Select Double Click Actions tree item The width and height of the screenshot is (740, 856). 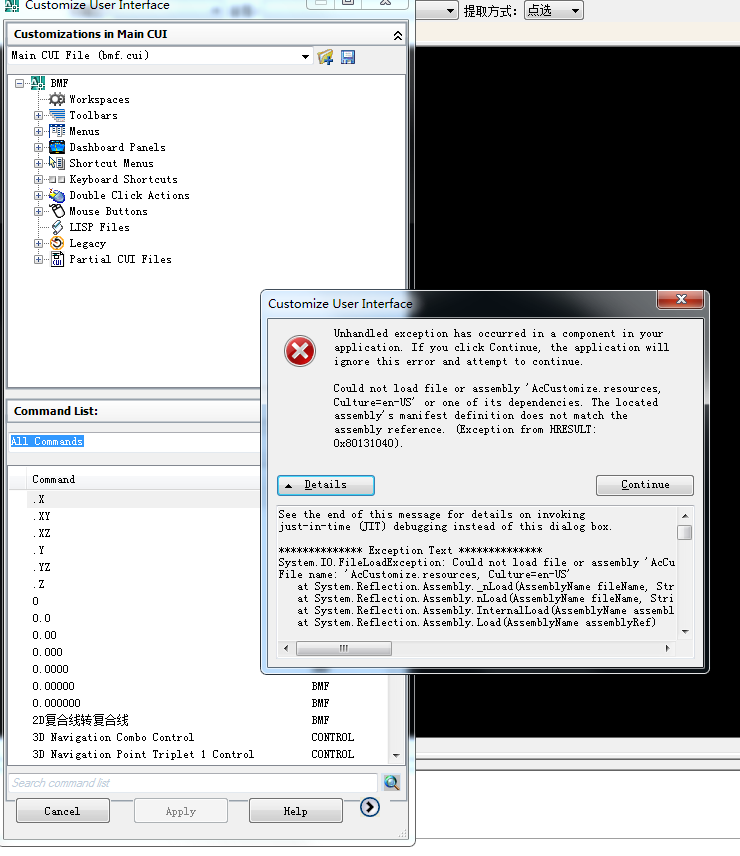129,195
